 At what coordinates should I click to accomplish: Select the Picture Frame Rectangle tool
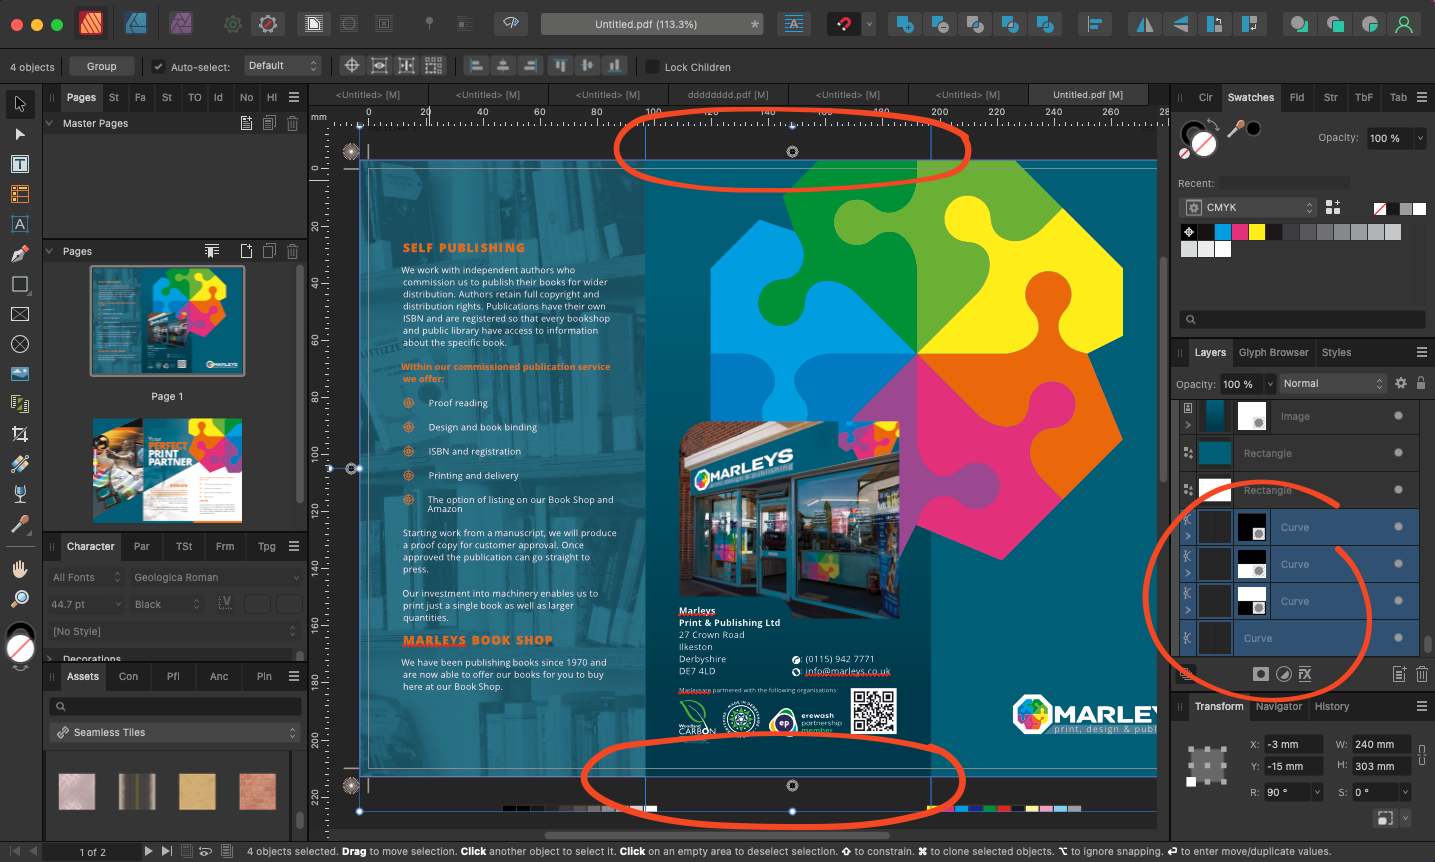pos(20,314)
